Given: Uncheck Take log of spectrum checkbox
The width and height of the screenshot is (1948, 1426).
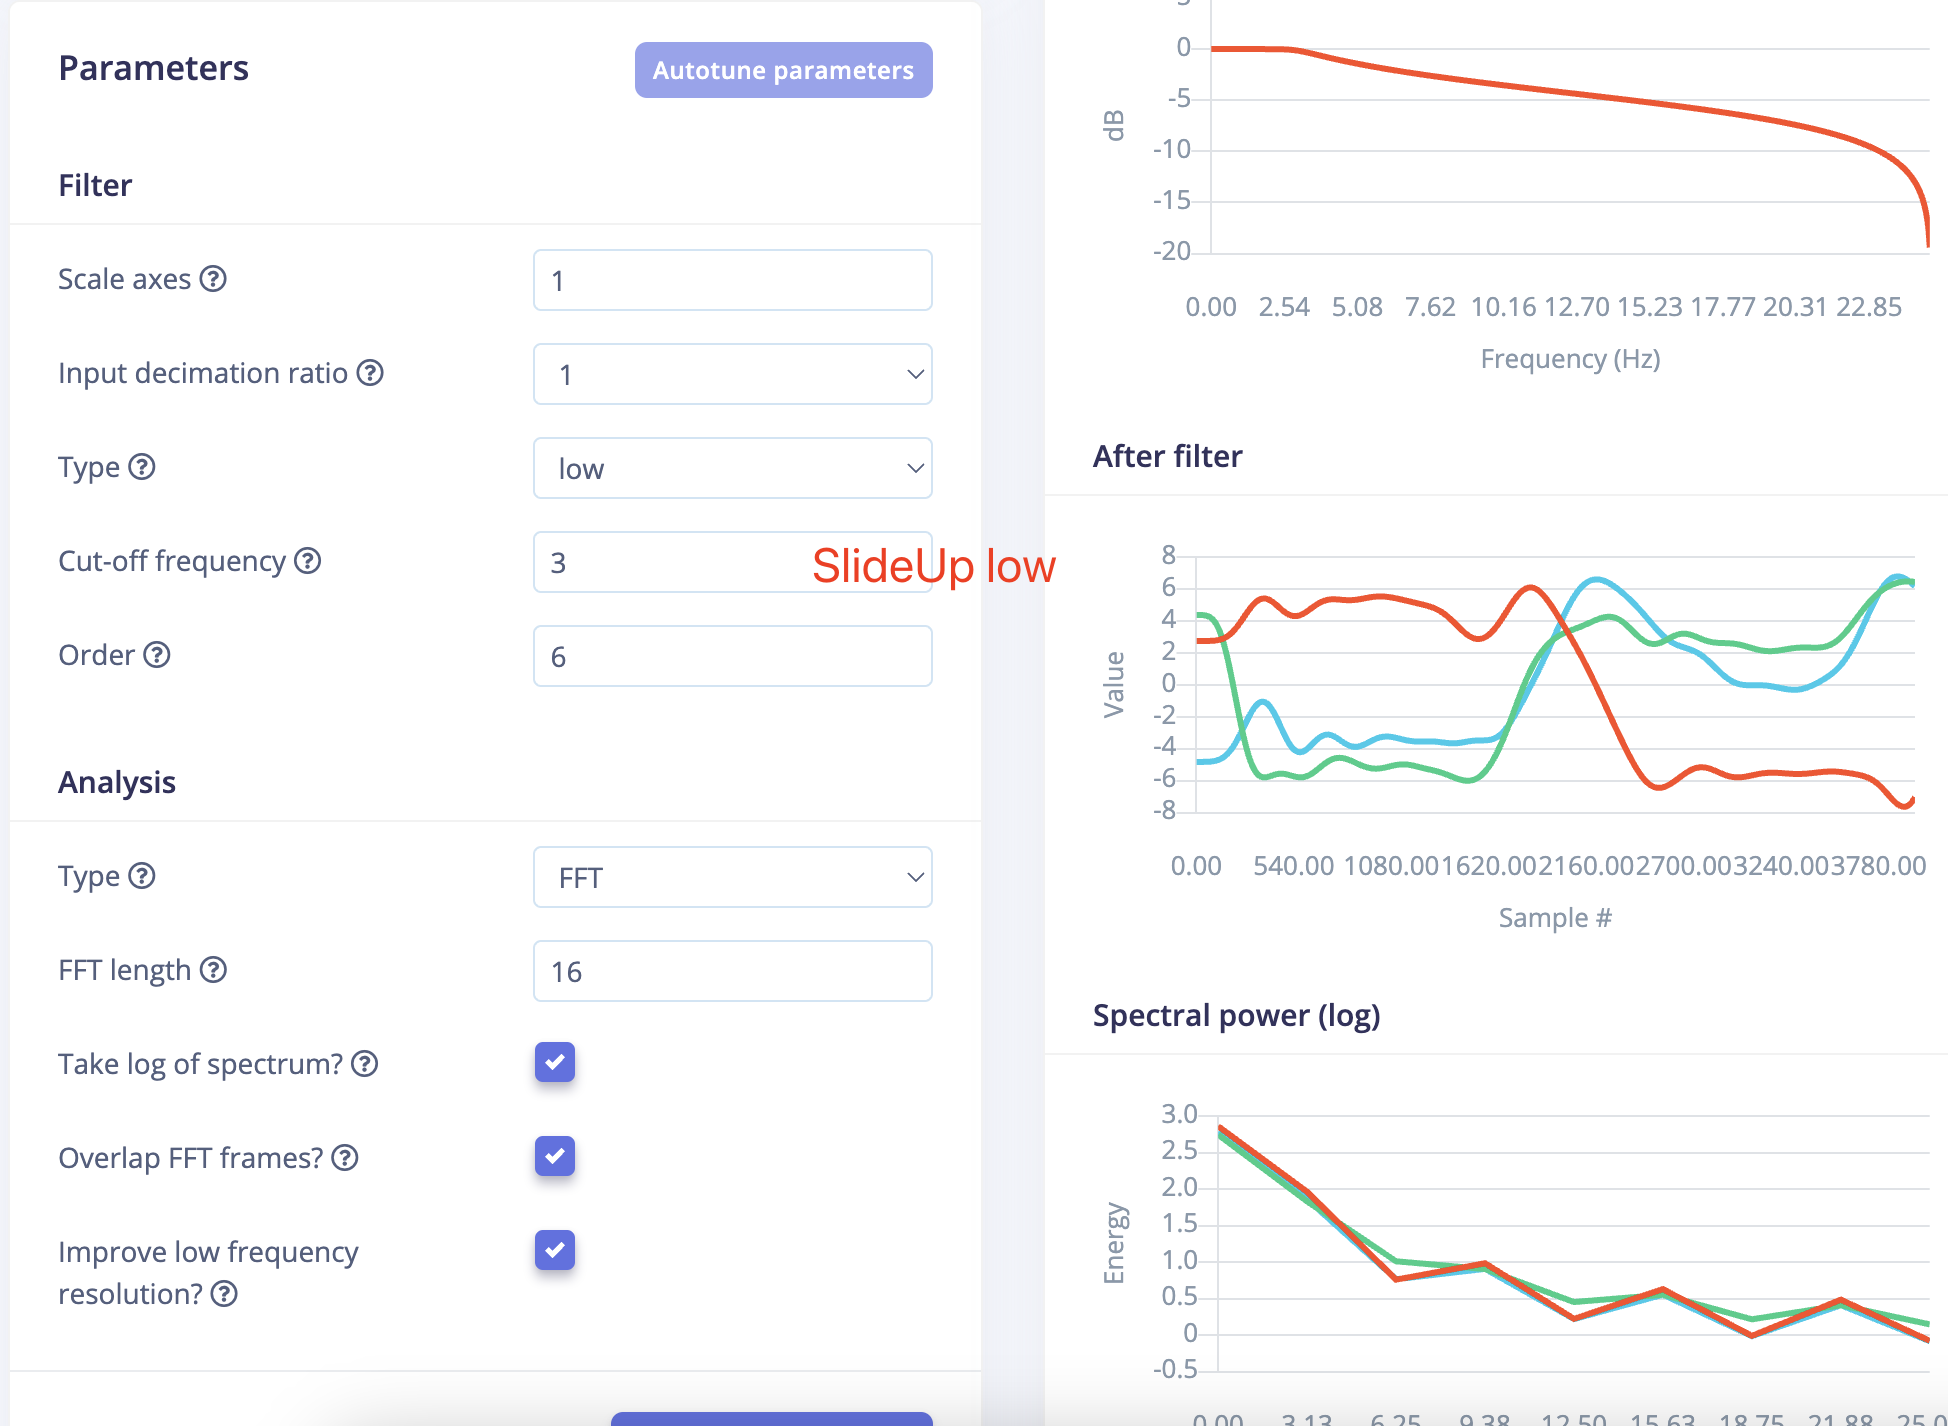Looking at the screenshot, I should tap(555, 1062).
